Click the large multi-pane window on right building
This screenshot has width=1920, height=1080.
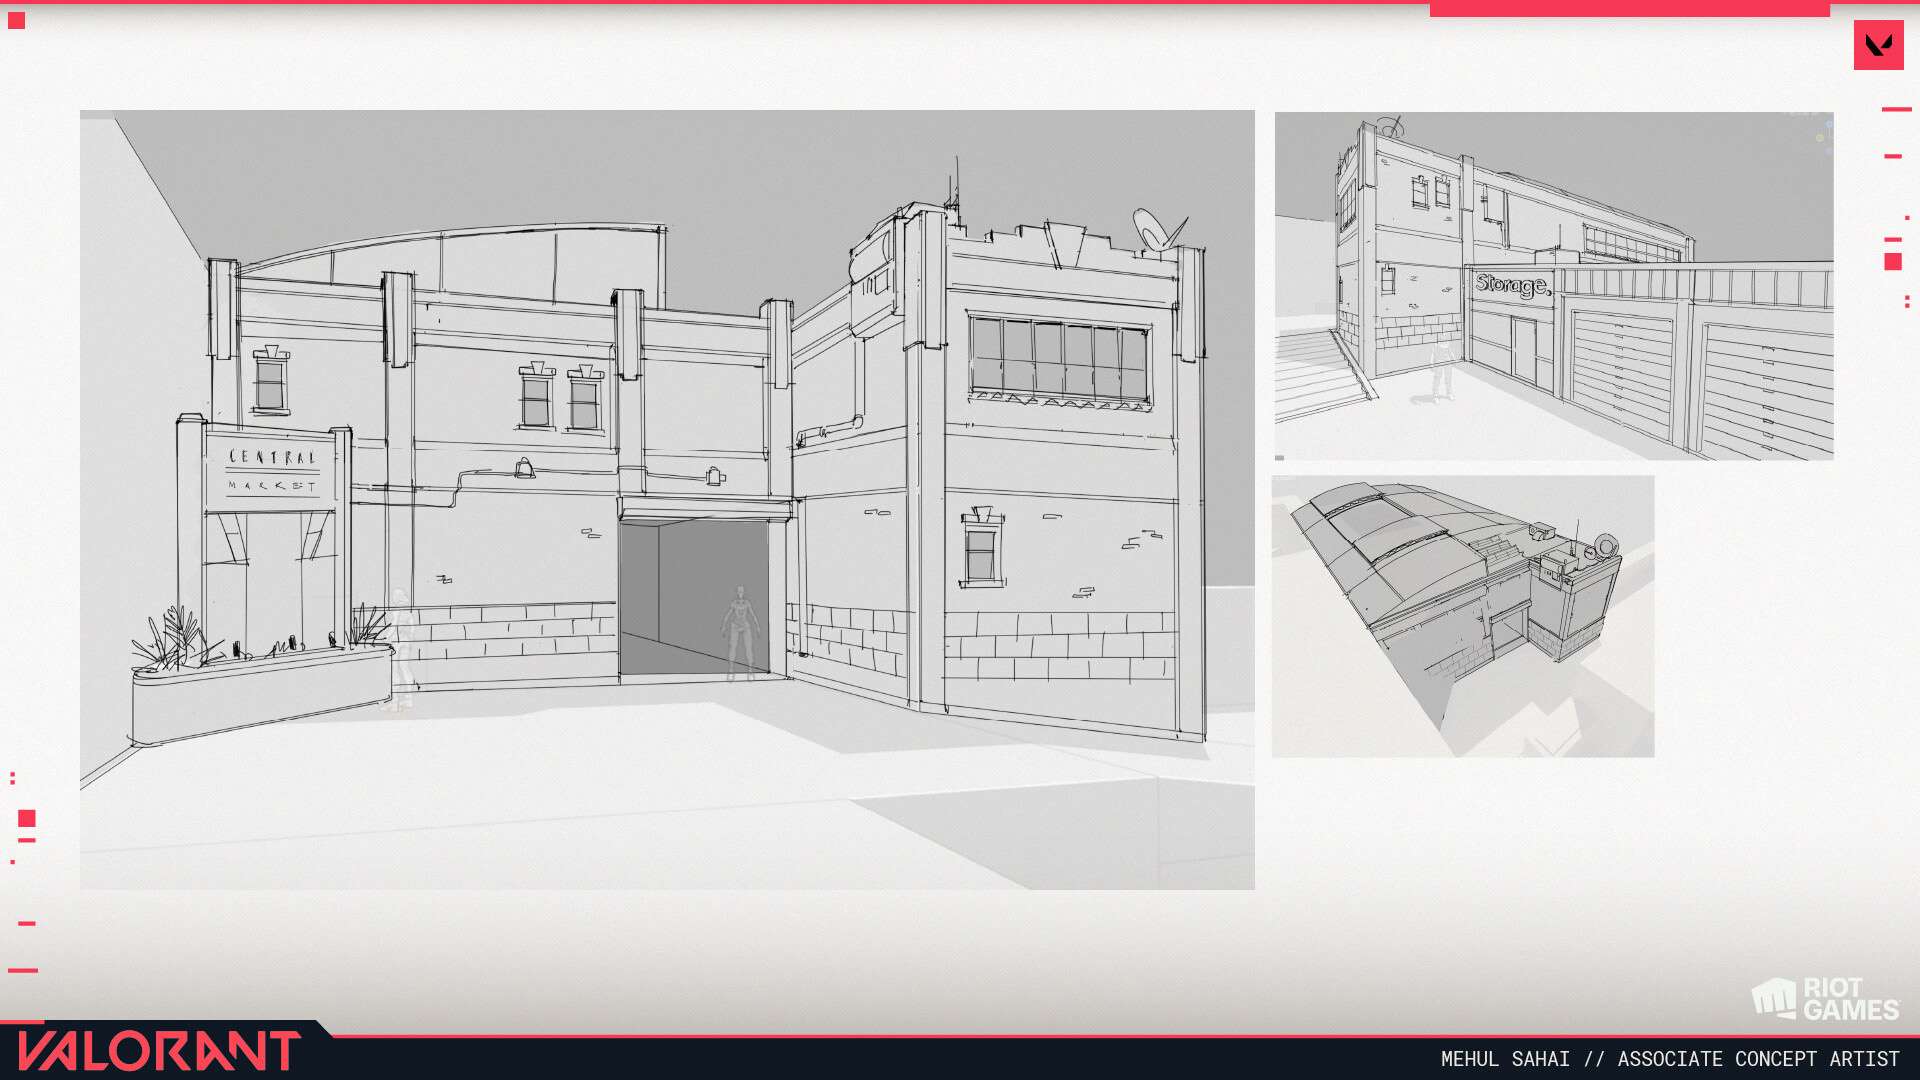click(x=1059, y=357)
